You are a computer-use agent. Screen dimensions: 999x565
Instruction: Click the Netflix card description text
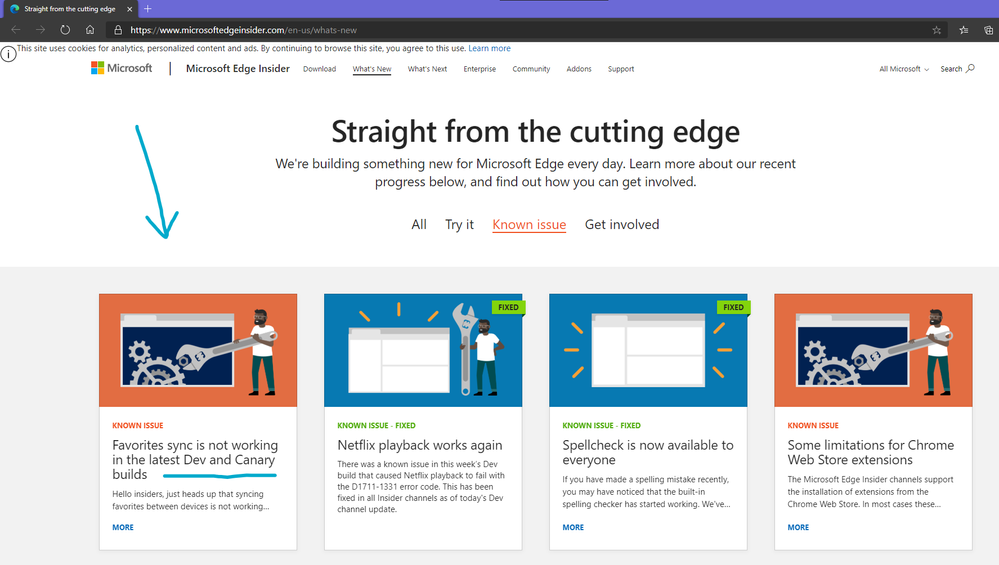(421, 487)
